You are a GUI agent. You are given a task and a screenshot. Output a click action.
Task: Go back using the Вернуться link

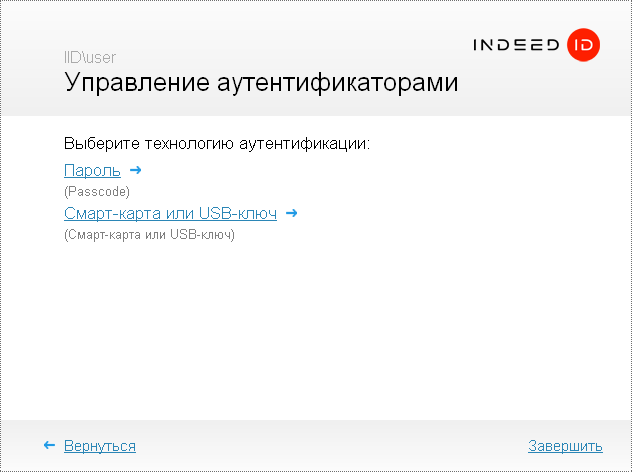(x=100, y=446)
